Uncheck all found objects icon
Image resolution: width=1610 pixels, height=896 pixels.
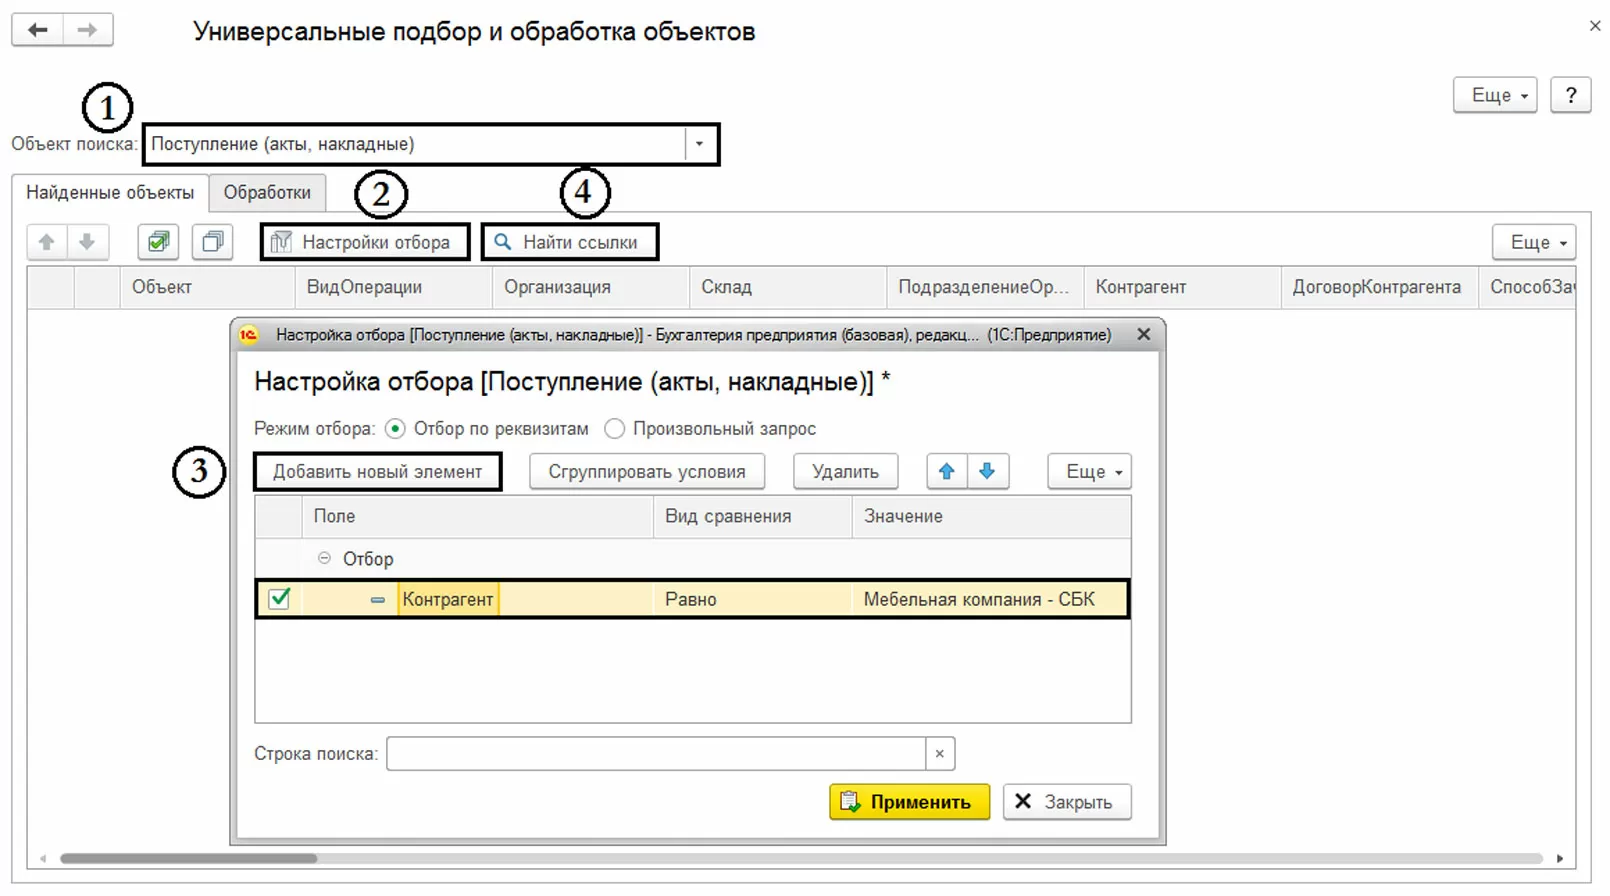tap(212, 242)
